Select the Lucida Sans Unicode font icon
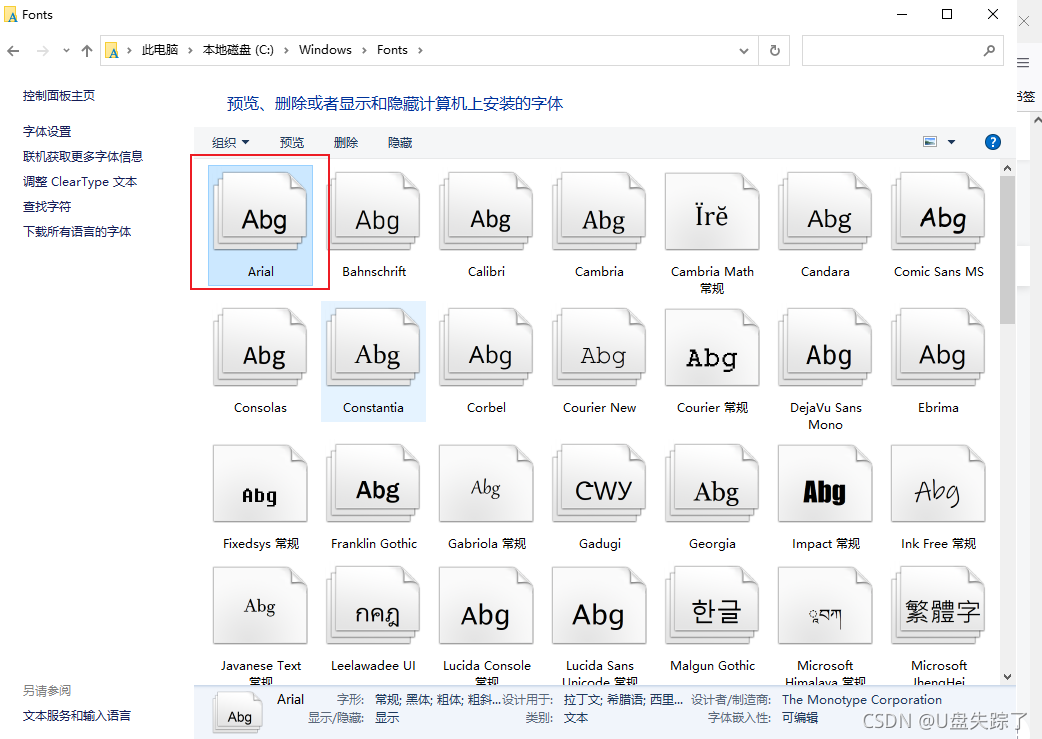The width and height of the screenshot is (1042, 739). (x=599, y=605)
